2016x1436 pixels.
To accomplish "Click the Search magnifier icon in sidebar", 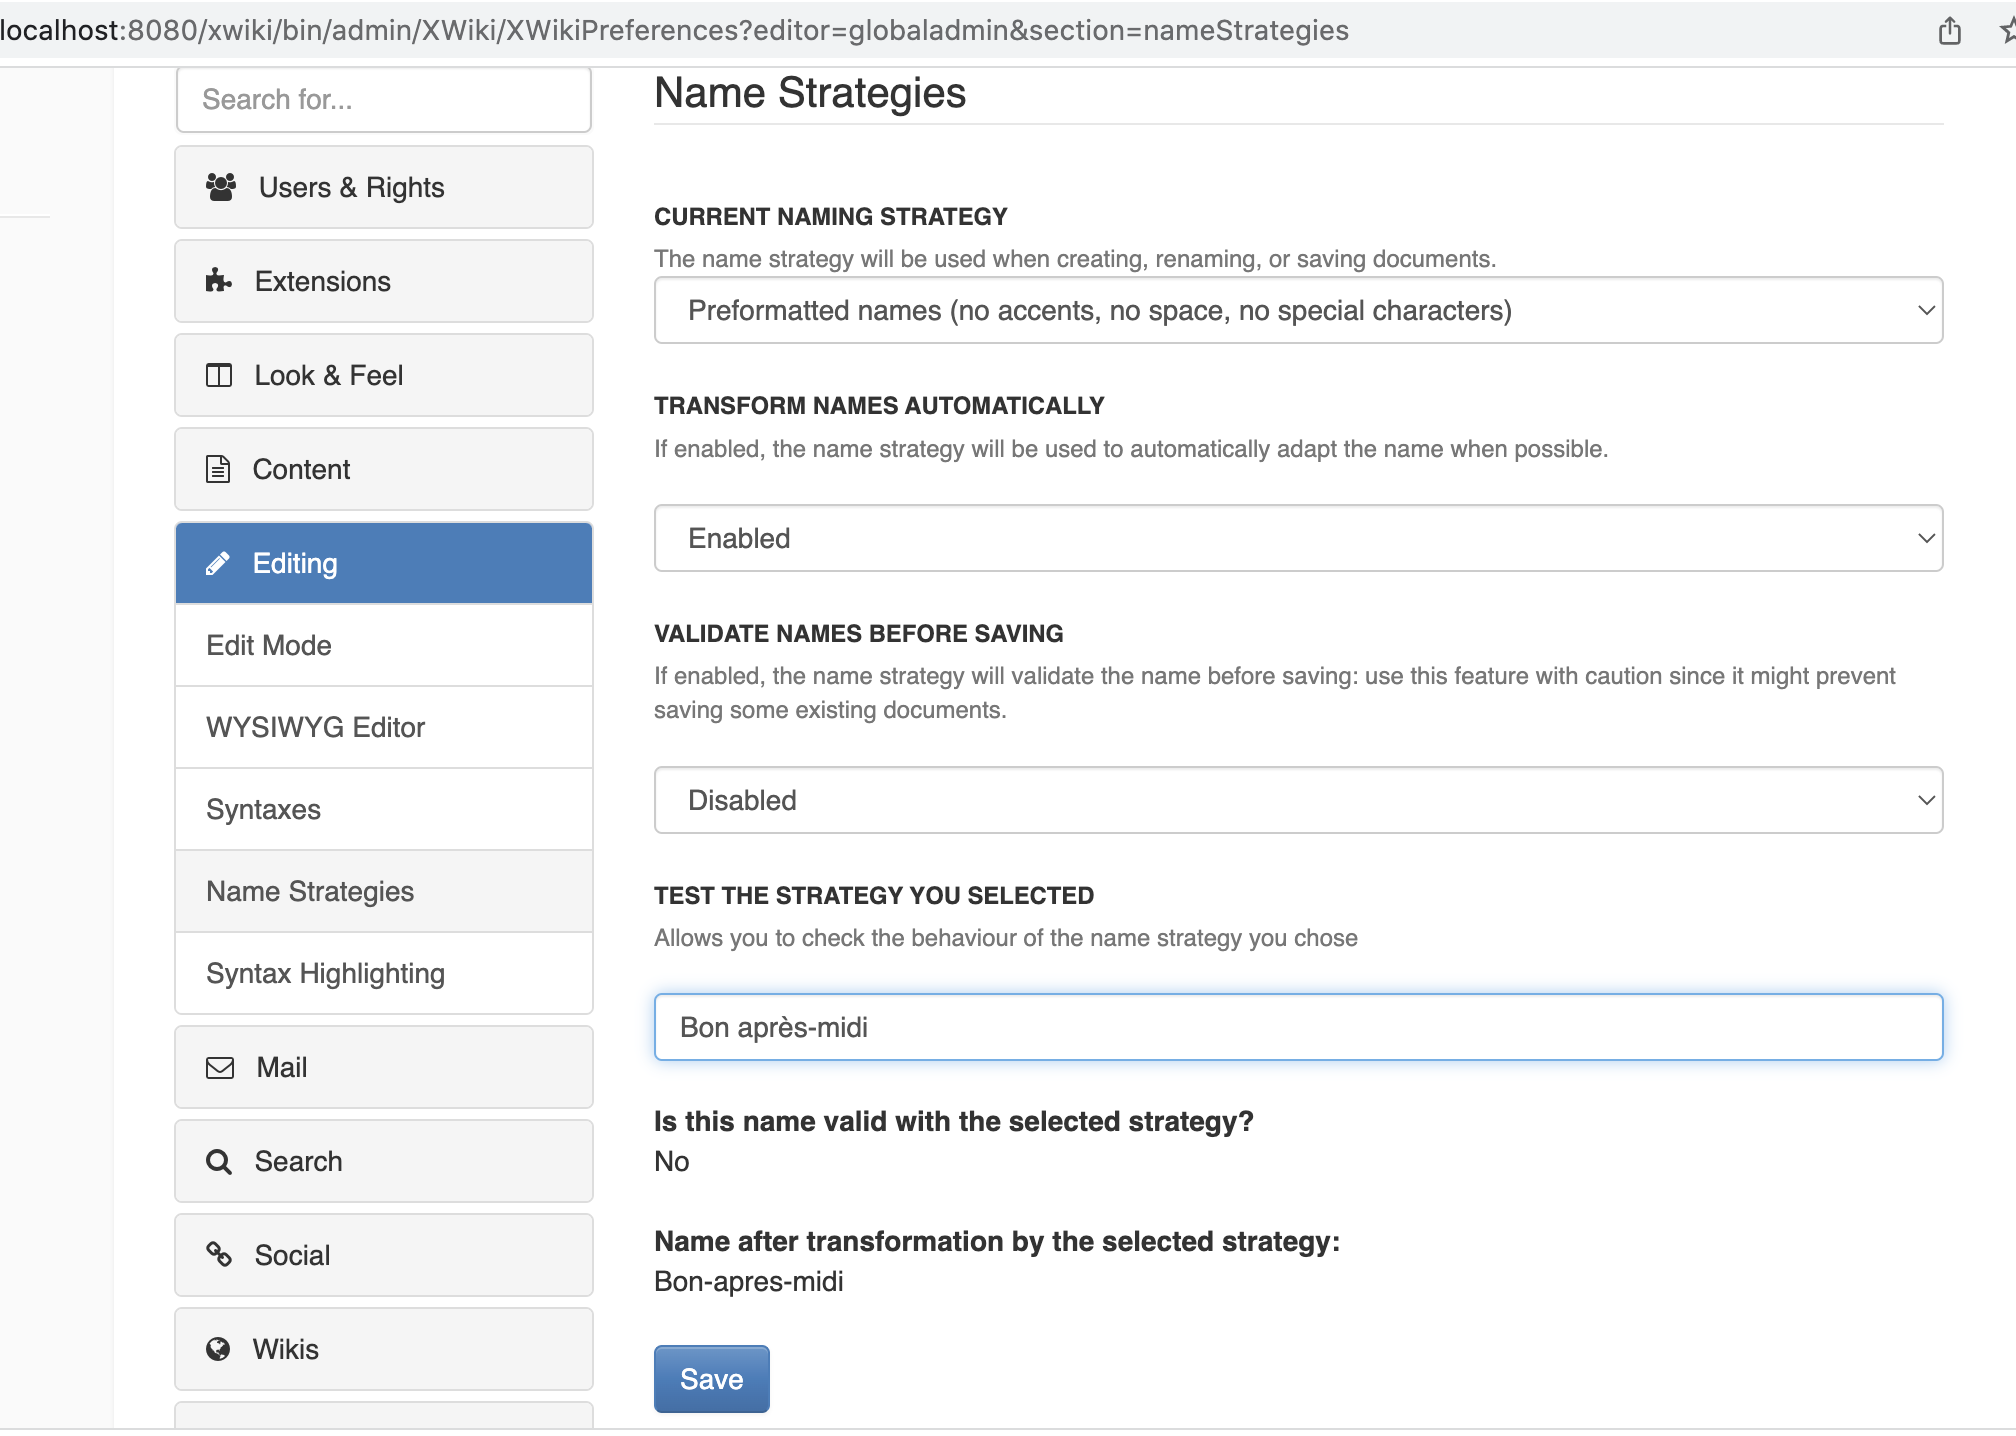I will 218,1162.
